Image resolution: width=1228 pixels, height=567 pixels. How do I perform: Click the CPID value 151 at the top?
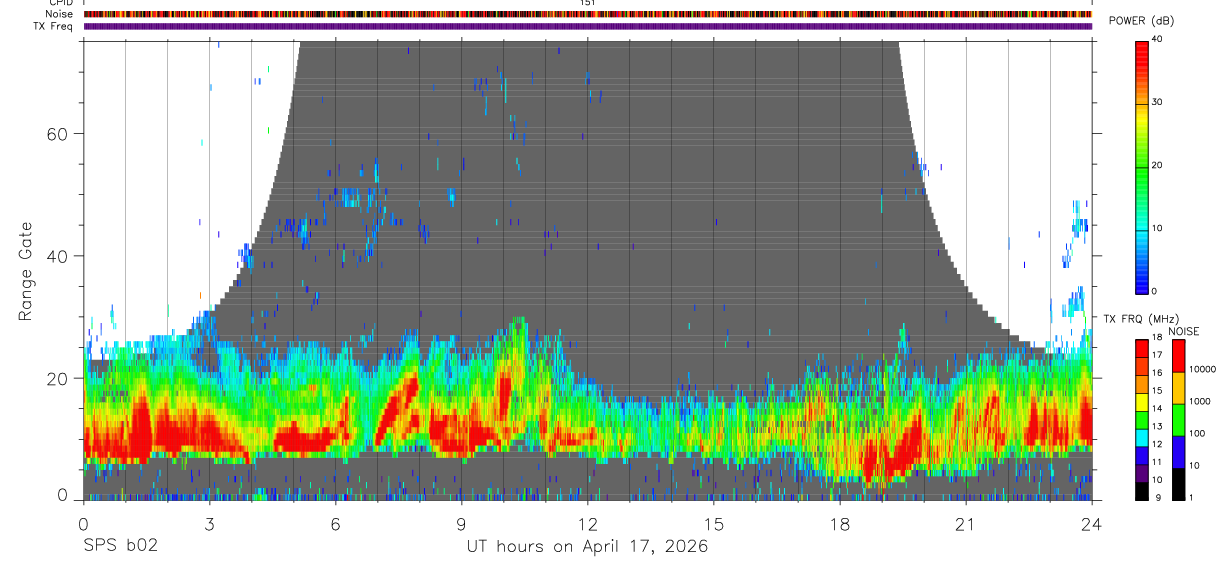click(588, 3)
